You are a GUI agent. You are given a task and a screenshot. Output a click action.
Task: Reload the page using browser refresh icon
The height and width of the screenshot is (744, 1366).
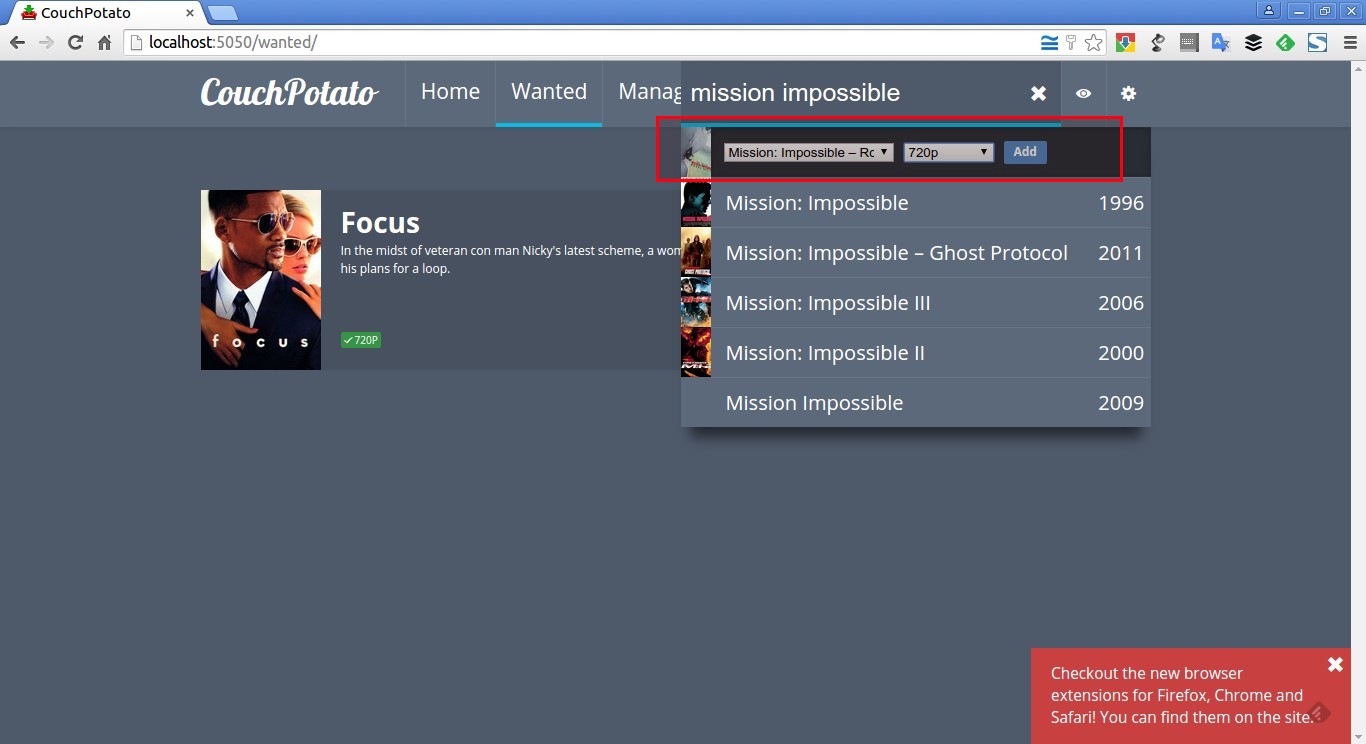click(x=75, y=43)
